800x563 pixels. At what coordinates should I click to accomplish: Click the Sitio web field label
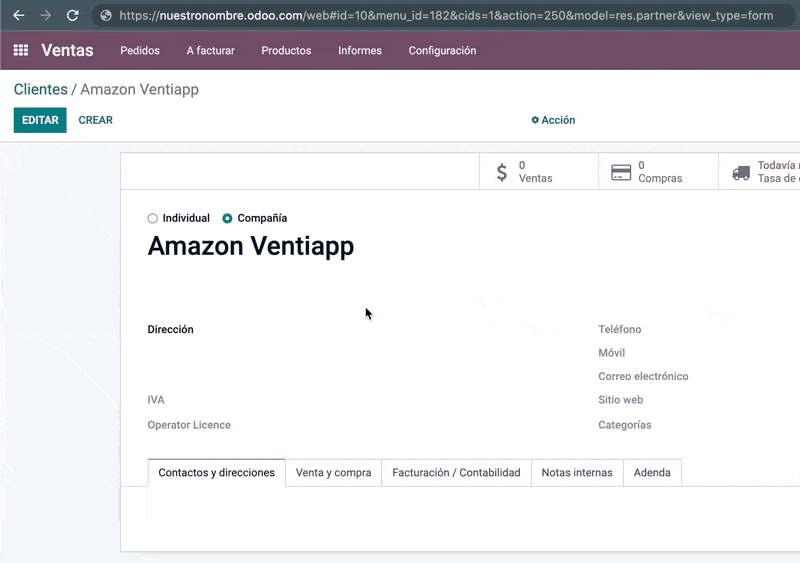pos(620,400)
